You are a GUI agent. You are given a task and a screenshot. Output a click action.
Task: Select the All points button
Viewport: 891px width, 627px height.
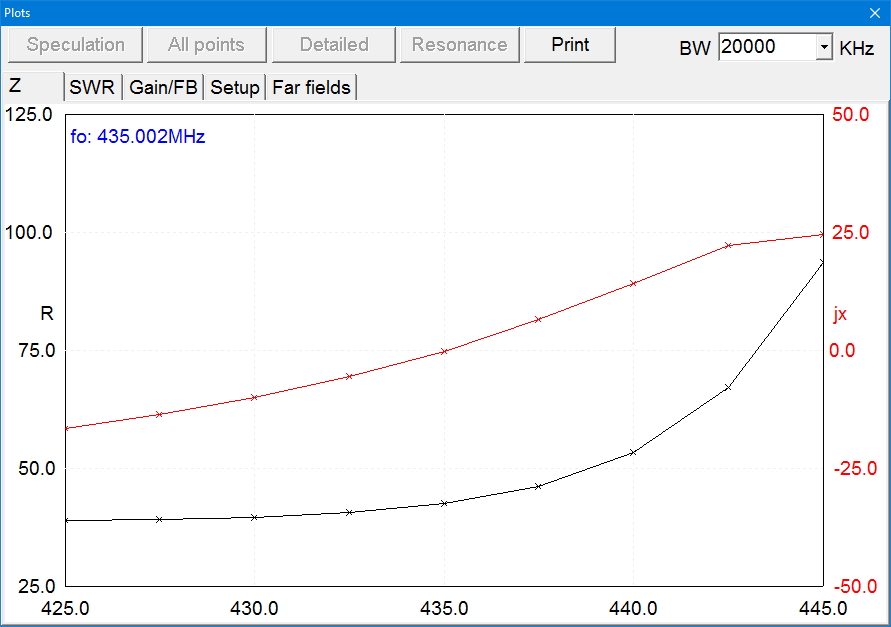[x=206, y=45]
